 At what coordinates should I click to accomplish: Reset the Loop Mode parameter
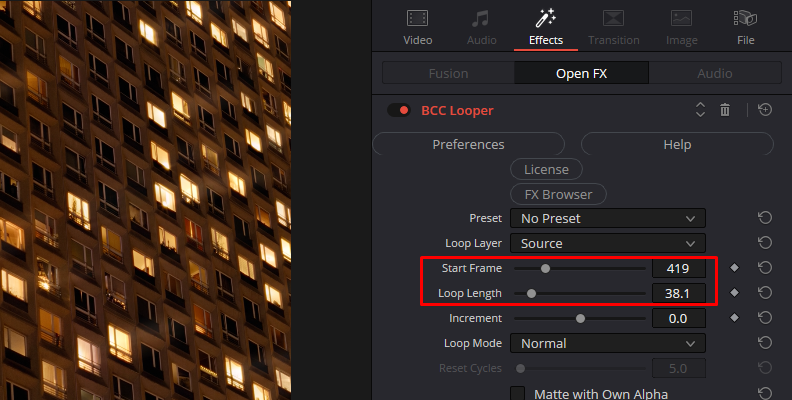pos(765,343)
